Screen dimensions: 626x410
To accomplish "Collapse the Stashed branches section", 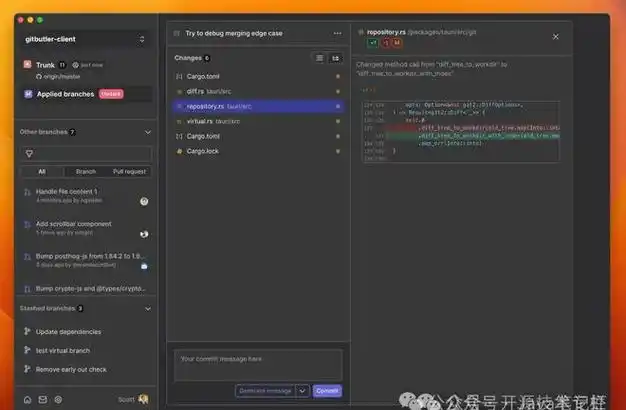I will click(x=148, y=308).
